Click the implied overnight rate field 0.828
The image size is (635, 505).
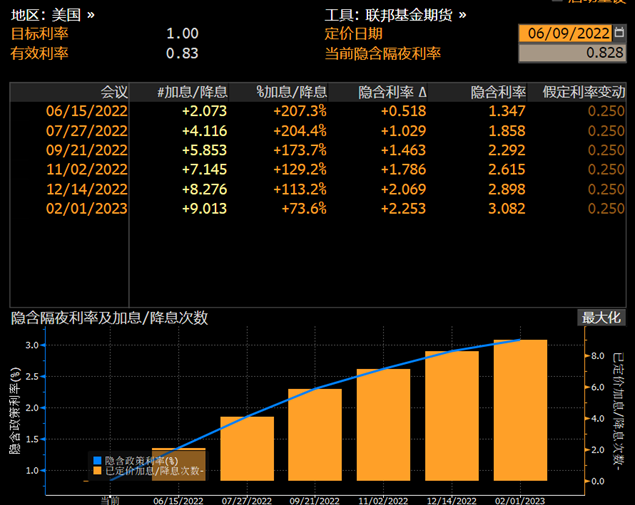pos(573,53)
